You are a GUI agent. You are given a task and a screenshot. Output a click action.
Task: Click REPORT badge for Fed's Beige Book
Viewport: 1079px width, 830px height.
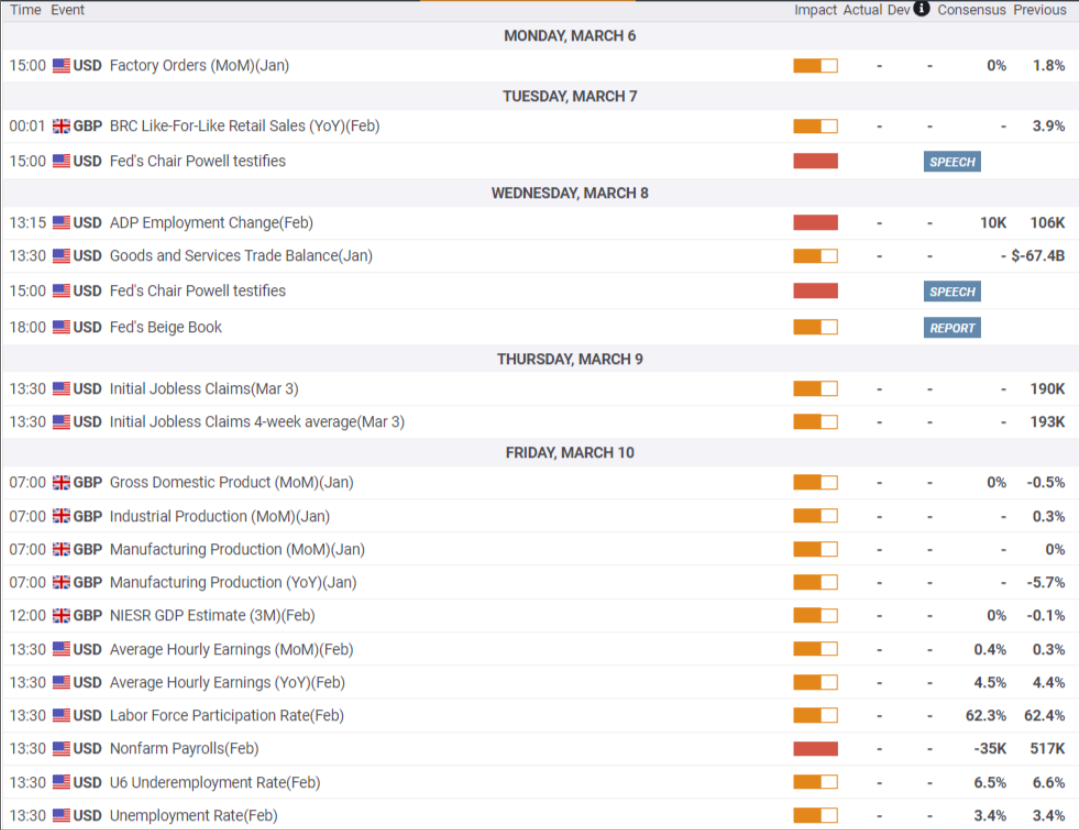(952, 328)
